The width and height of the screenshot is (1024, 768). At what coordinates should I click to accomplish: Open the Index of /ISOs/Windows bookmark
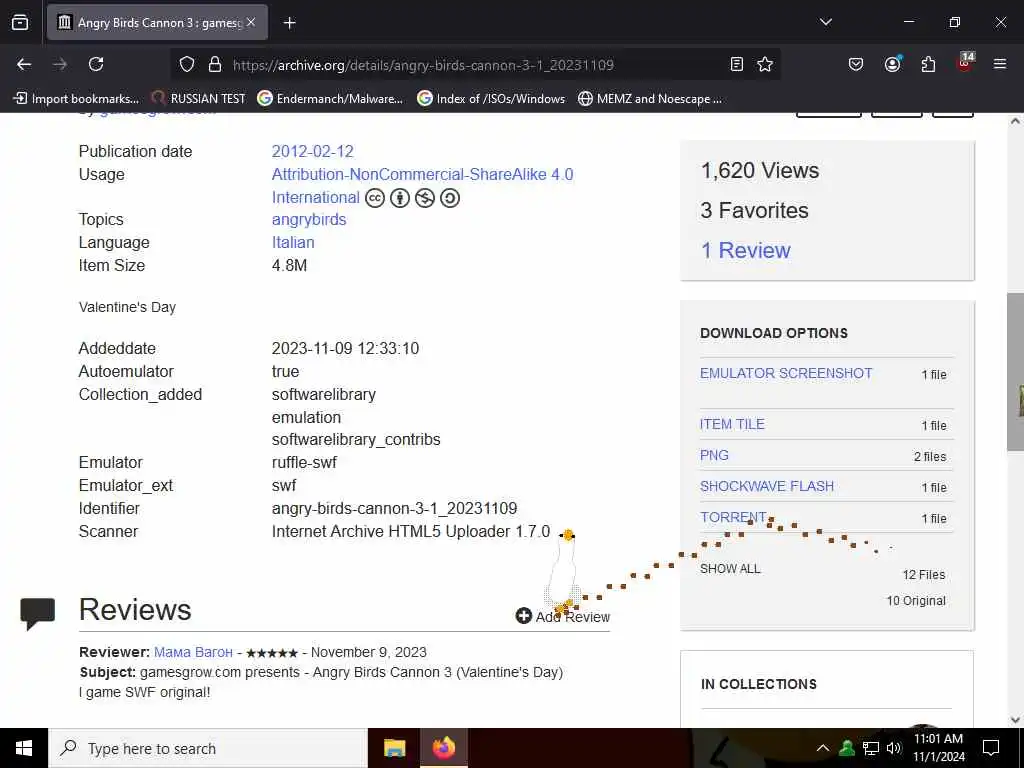click(491, 99)
